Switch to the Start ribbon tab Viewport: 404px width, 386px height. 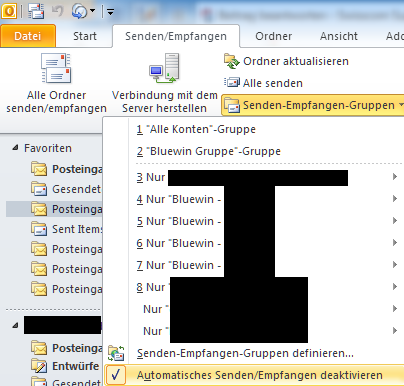click(85, 36)
